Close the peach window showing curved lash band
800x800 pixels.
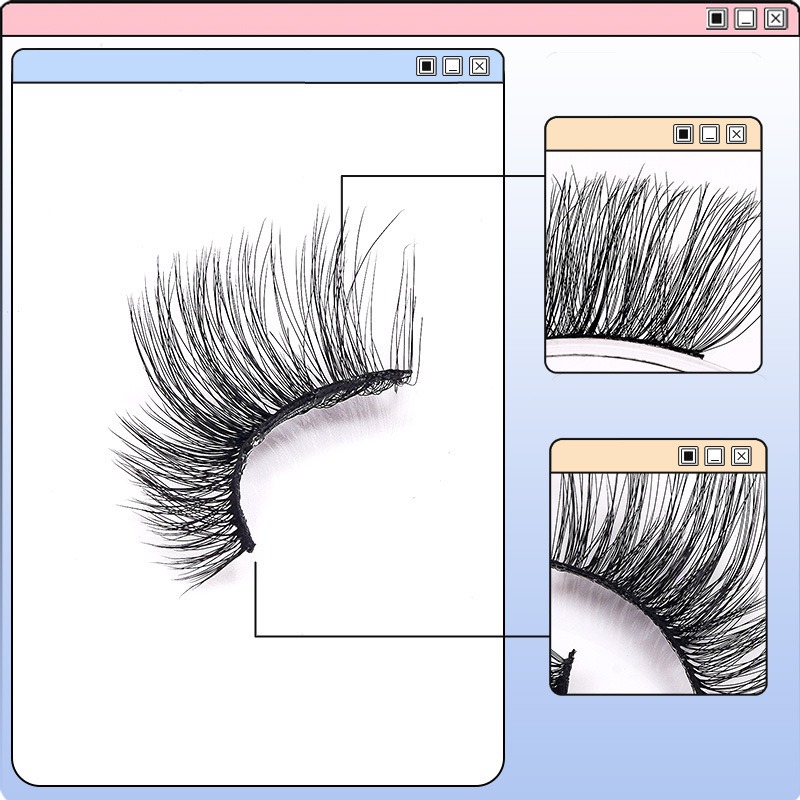(741, 456)
